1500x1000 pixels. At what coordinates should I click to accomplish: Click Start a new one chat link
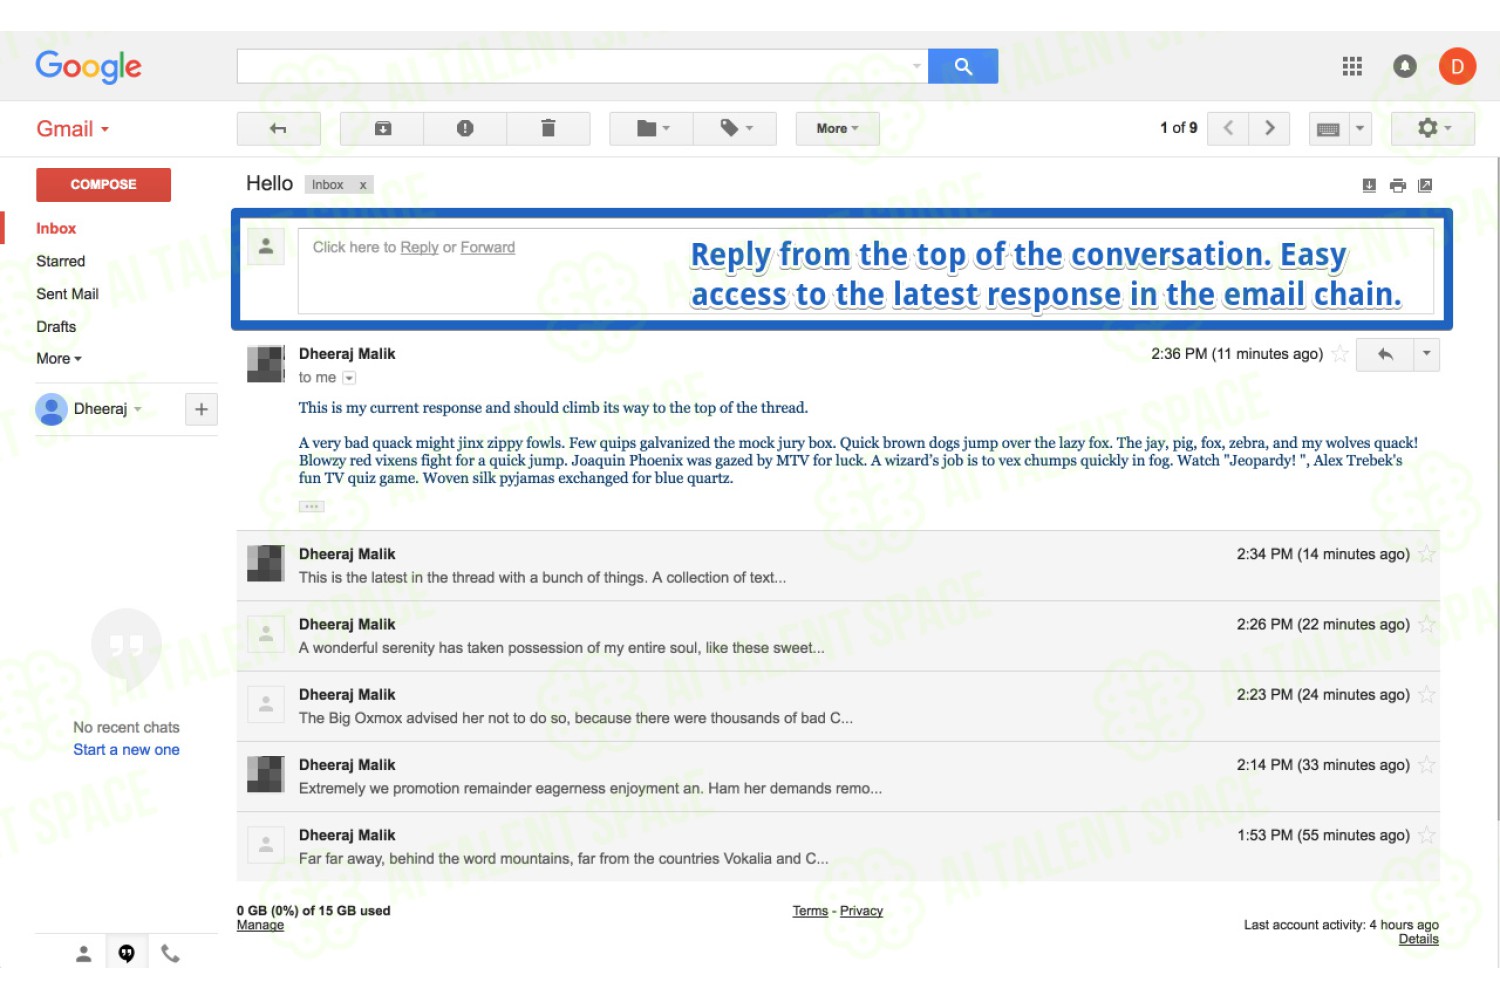[x=126, y=750]
